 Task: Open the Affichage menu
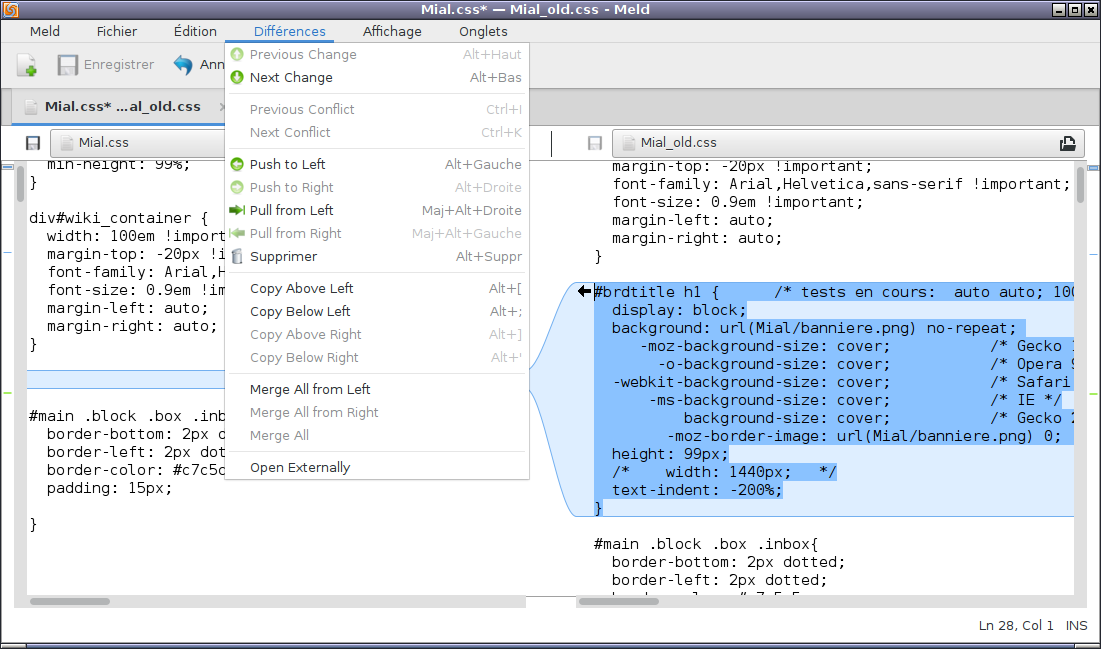392,32
